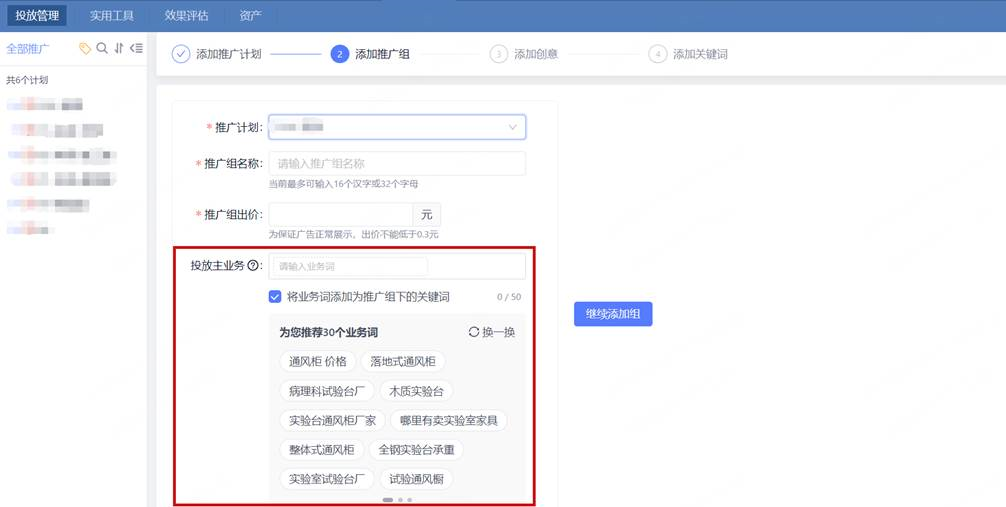Collapse the sidebar with the list icon

[x=136, y=48]
